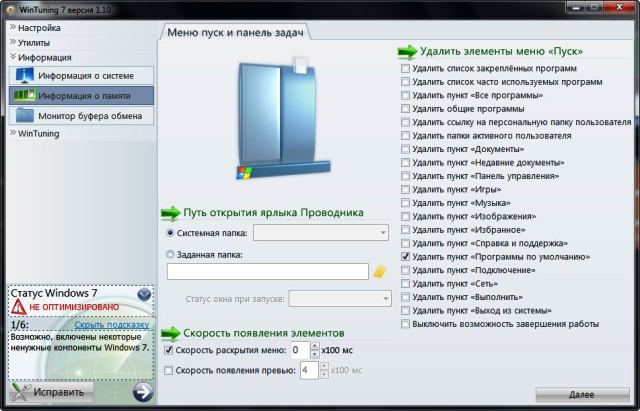Click the Start menu taskbar illustration
This screenshot has height=411, width=640.
click(283, 118)
